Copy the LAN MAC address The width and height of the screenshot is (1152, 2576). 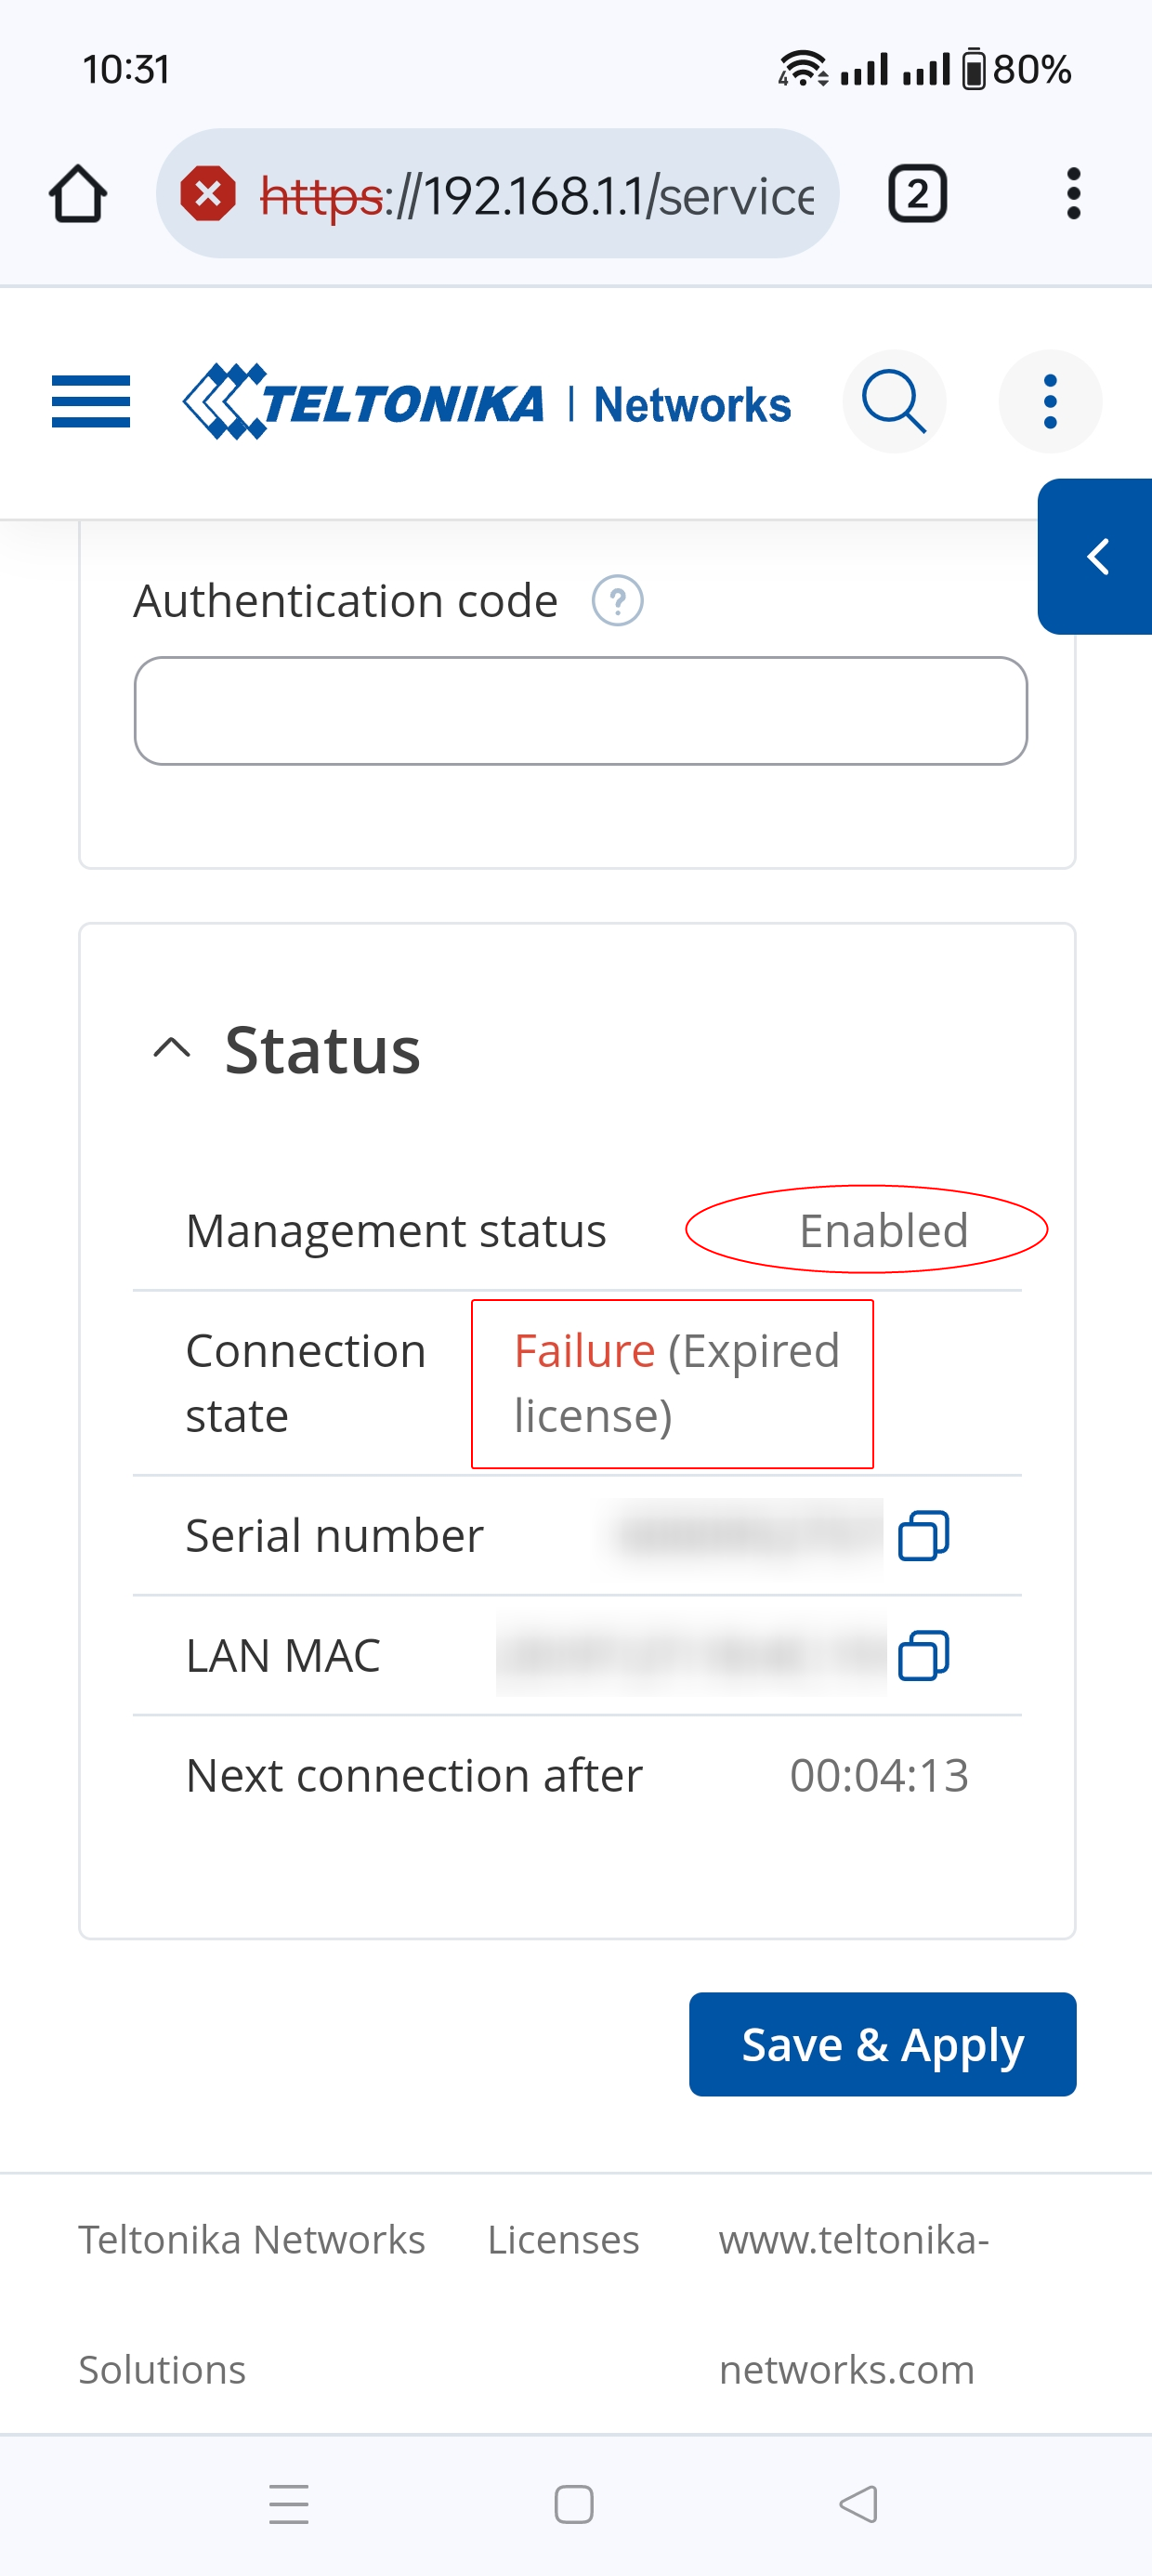[924, 1655]
